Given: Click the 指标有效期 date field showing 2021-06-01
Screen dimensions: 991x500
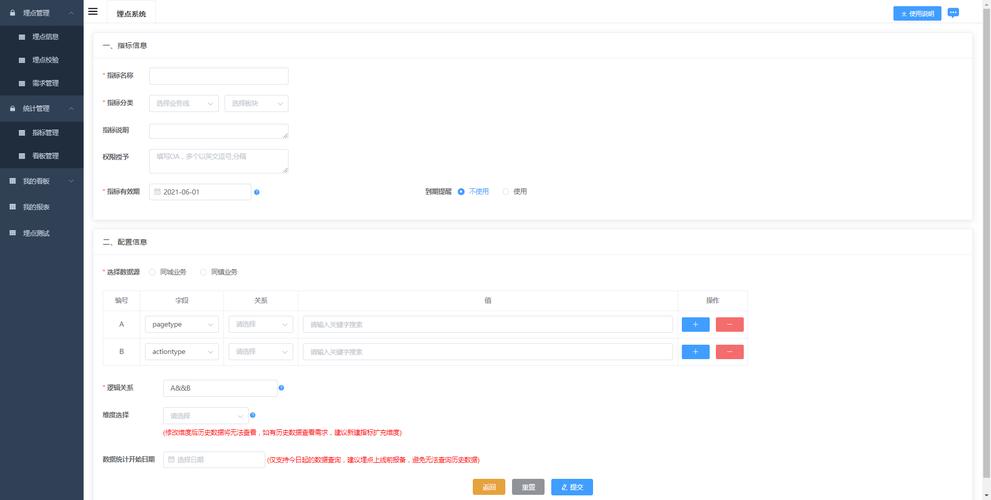Looking at the screenshot, I should [200, 192].
